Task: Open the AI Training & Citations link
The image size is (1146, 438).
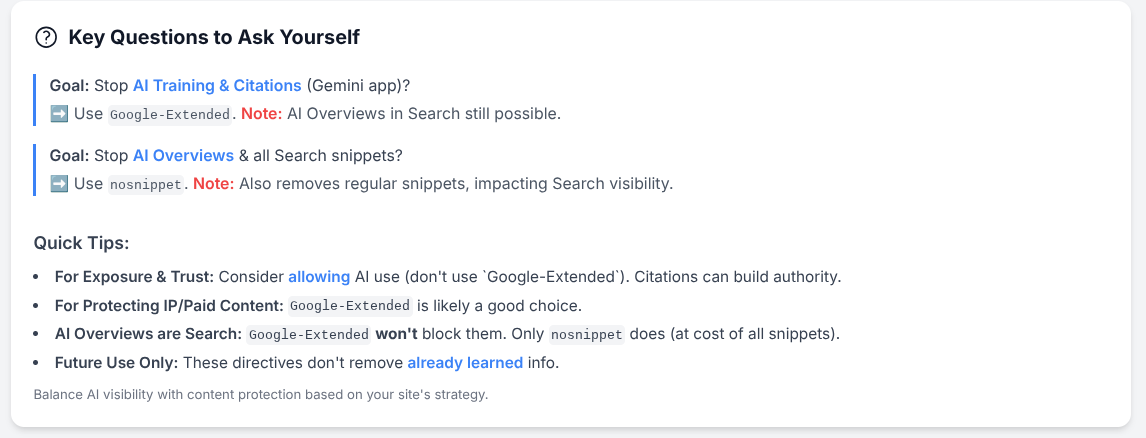Action: 217,86
